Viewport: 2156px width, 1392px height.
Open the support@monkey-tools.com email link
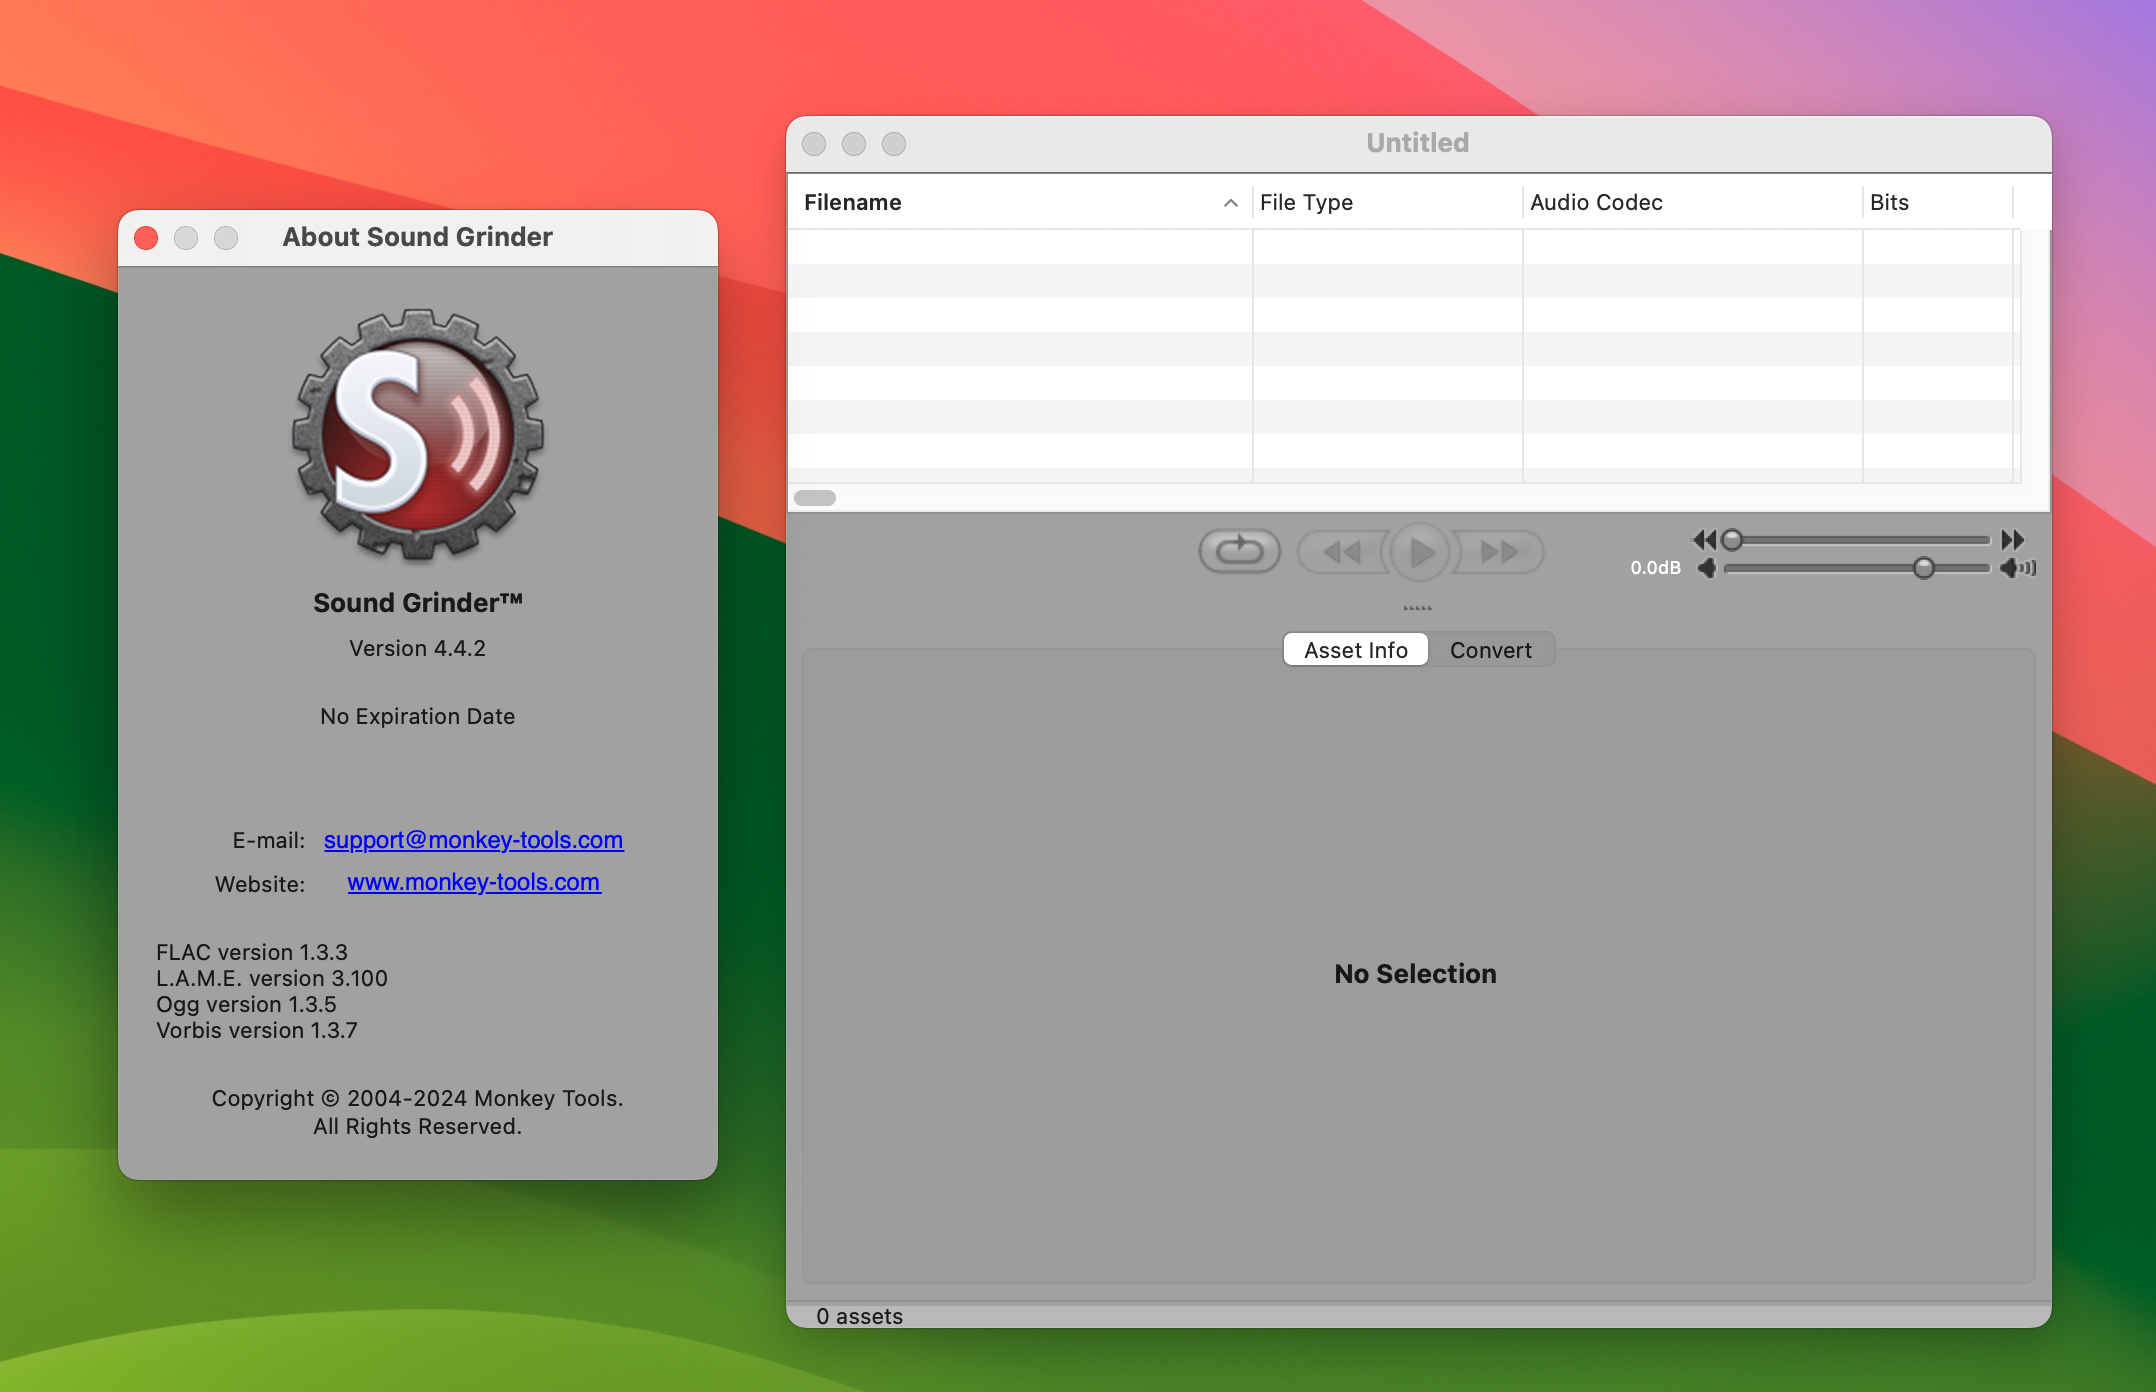click(473, 840)
